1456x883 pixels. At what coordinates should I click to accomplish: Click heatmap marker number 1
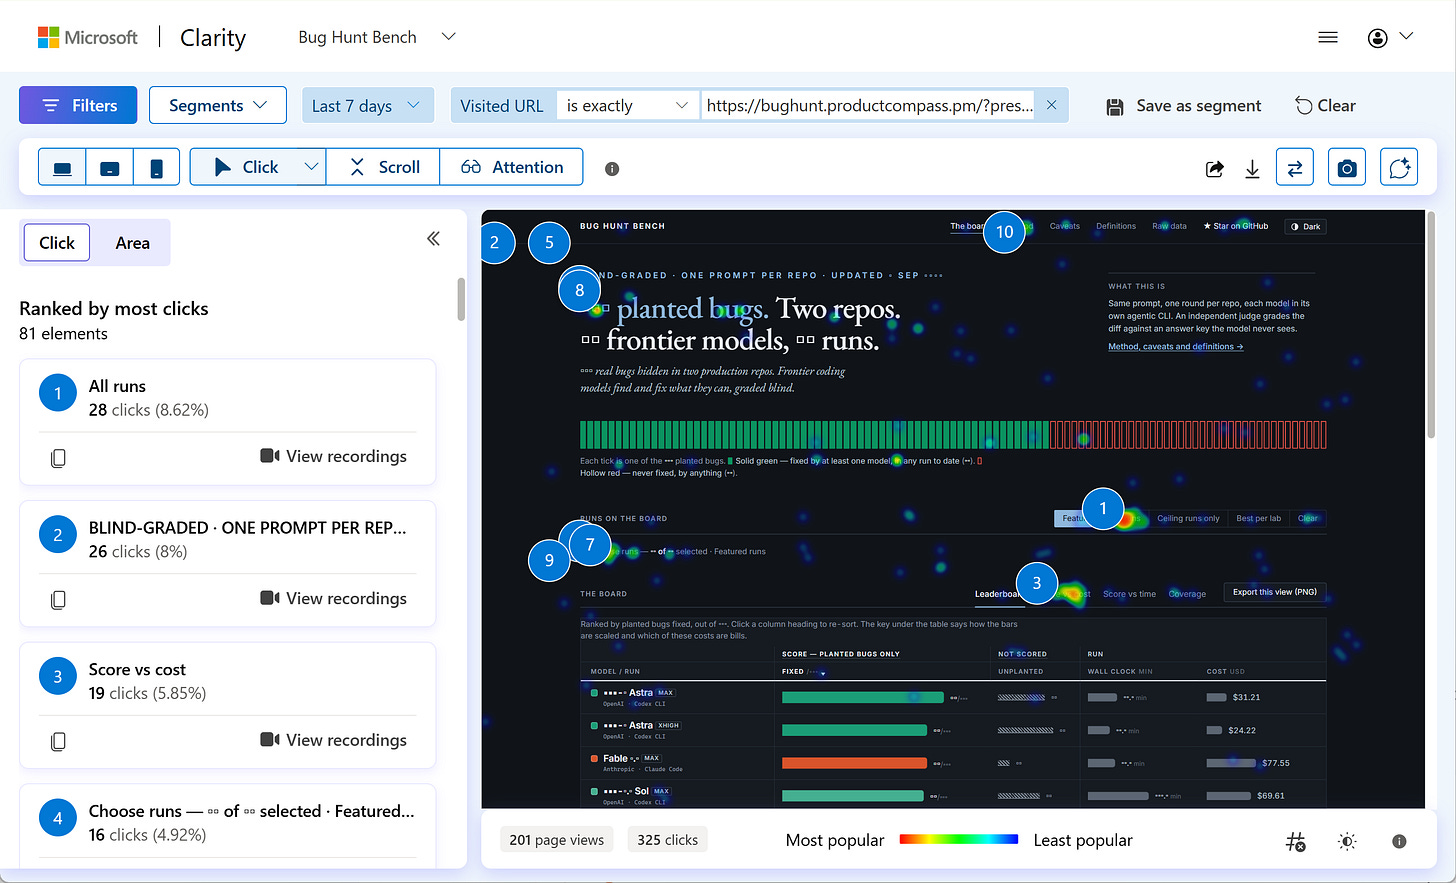[x=1103, y=508]
